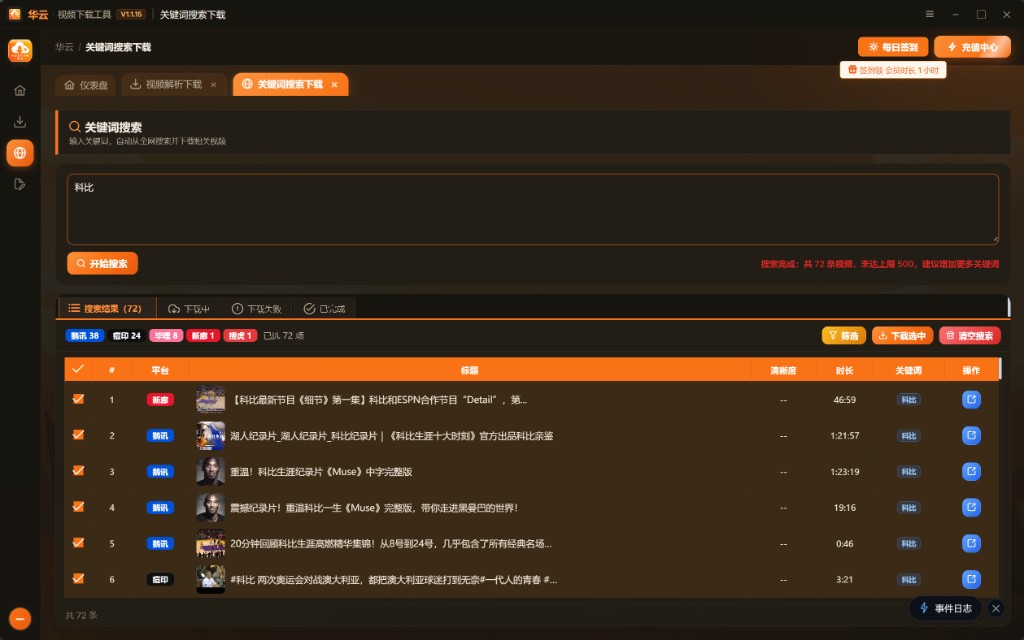The width and height of the screenshot is (1024, 640).
Task: Uncheck the checkbox for row 2
Action: [78, 435]
